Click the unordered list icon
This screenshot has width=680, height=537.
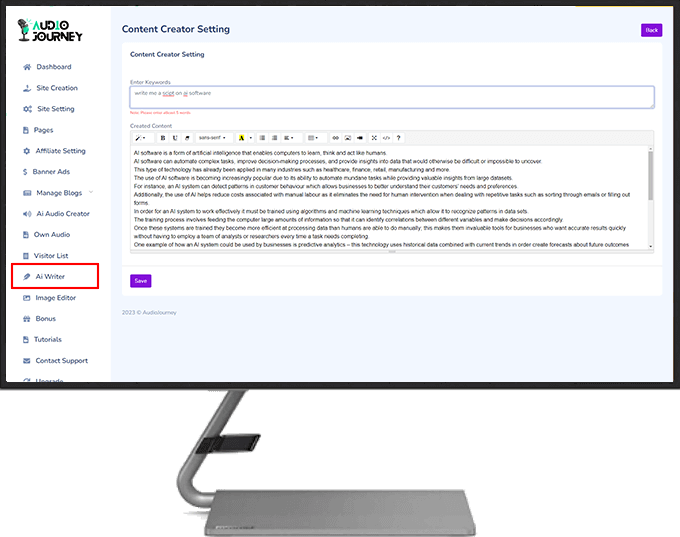pos(262,138)
